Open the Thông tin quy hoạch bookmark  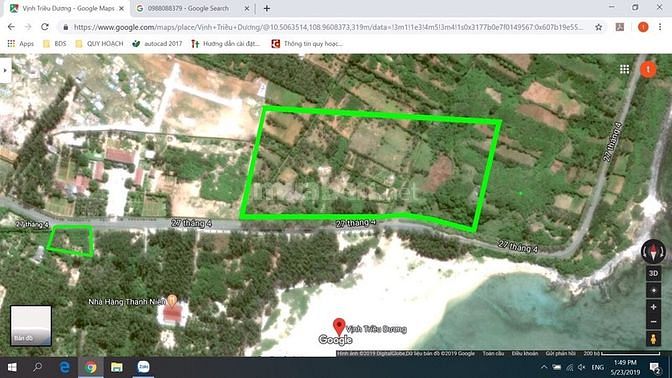307,43
